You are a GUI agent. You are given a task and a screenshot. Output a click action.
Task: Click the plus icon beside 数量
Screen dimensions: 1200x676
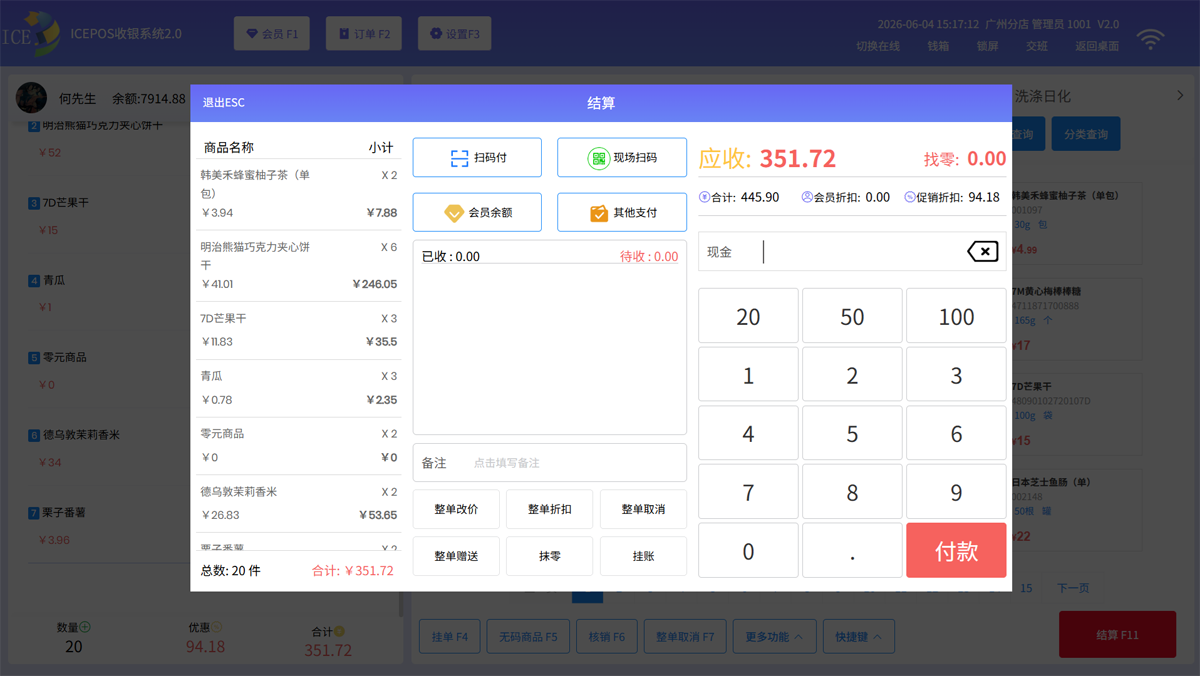85,627
